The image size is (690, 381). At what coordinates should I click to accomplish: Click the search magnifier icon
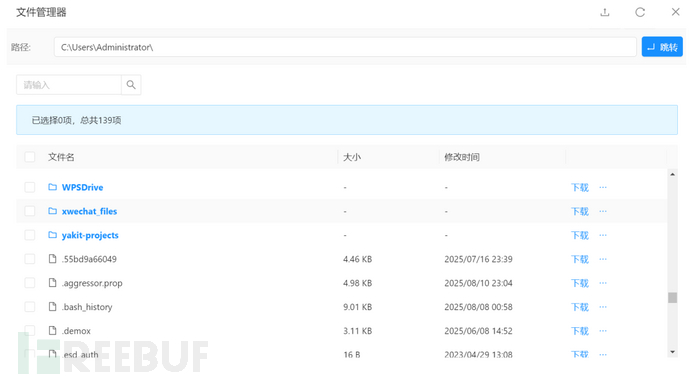pos(131,84)
